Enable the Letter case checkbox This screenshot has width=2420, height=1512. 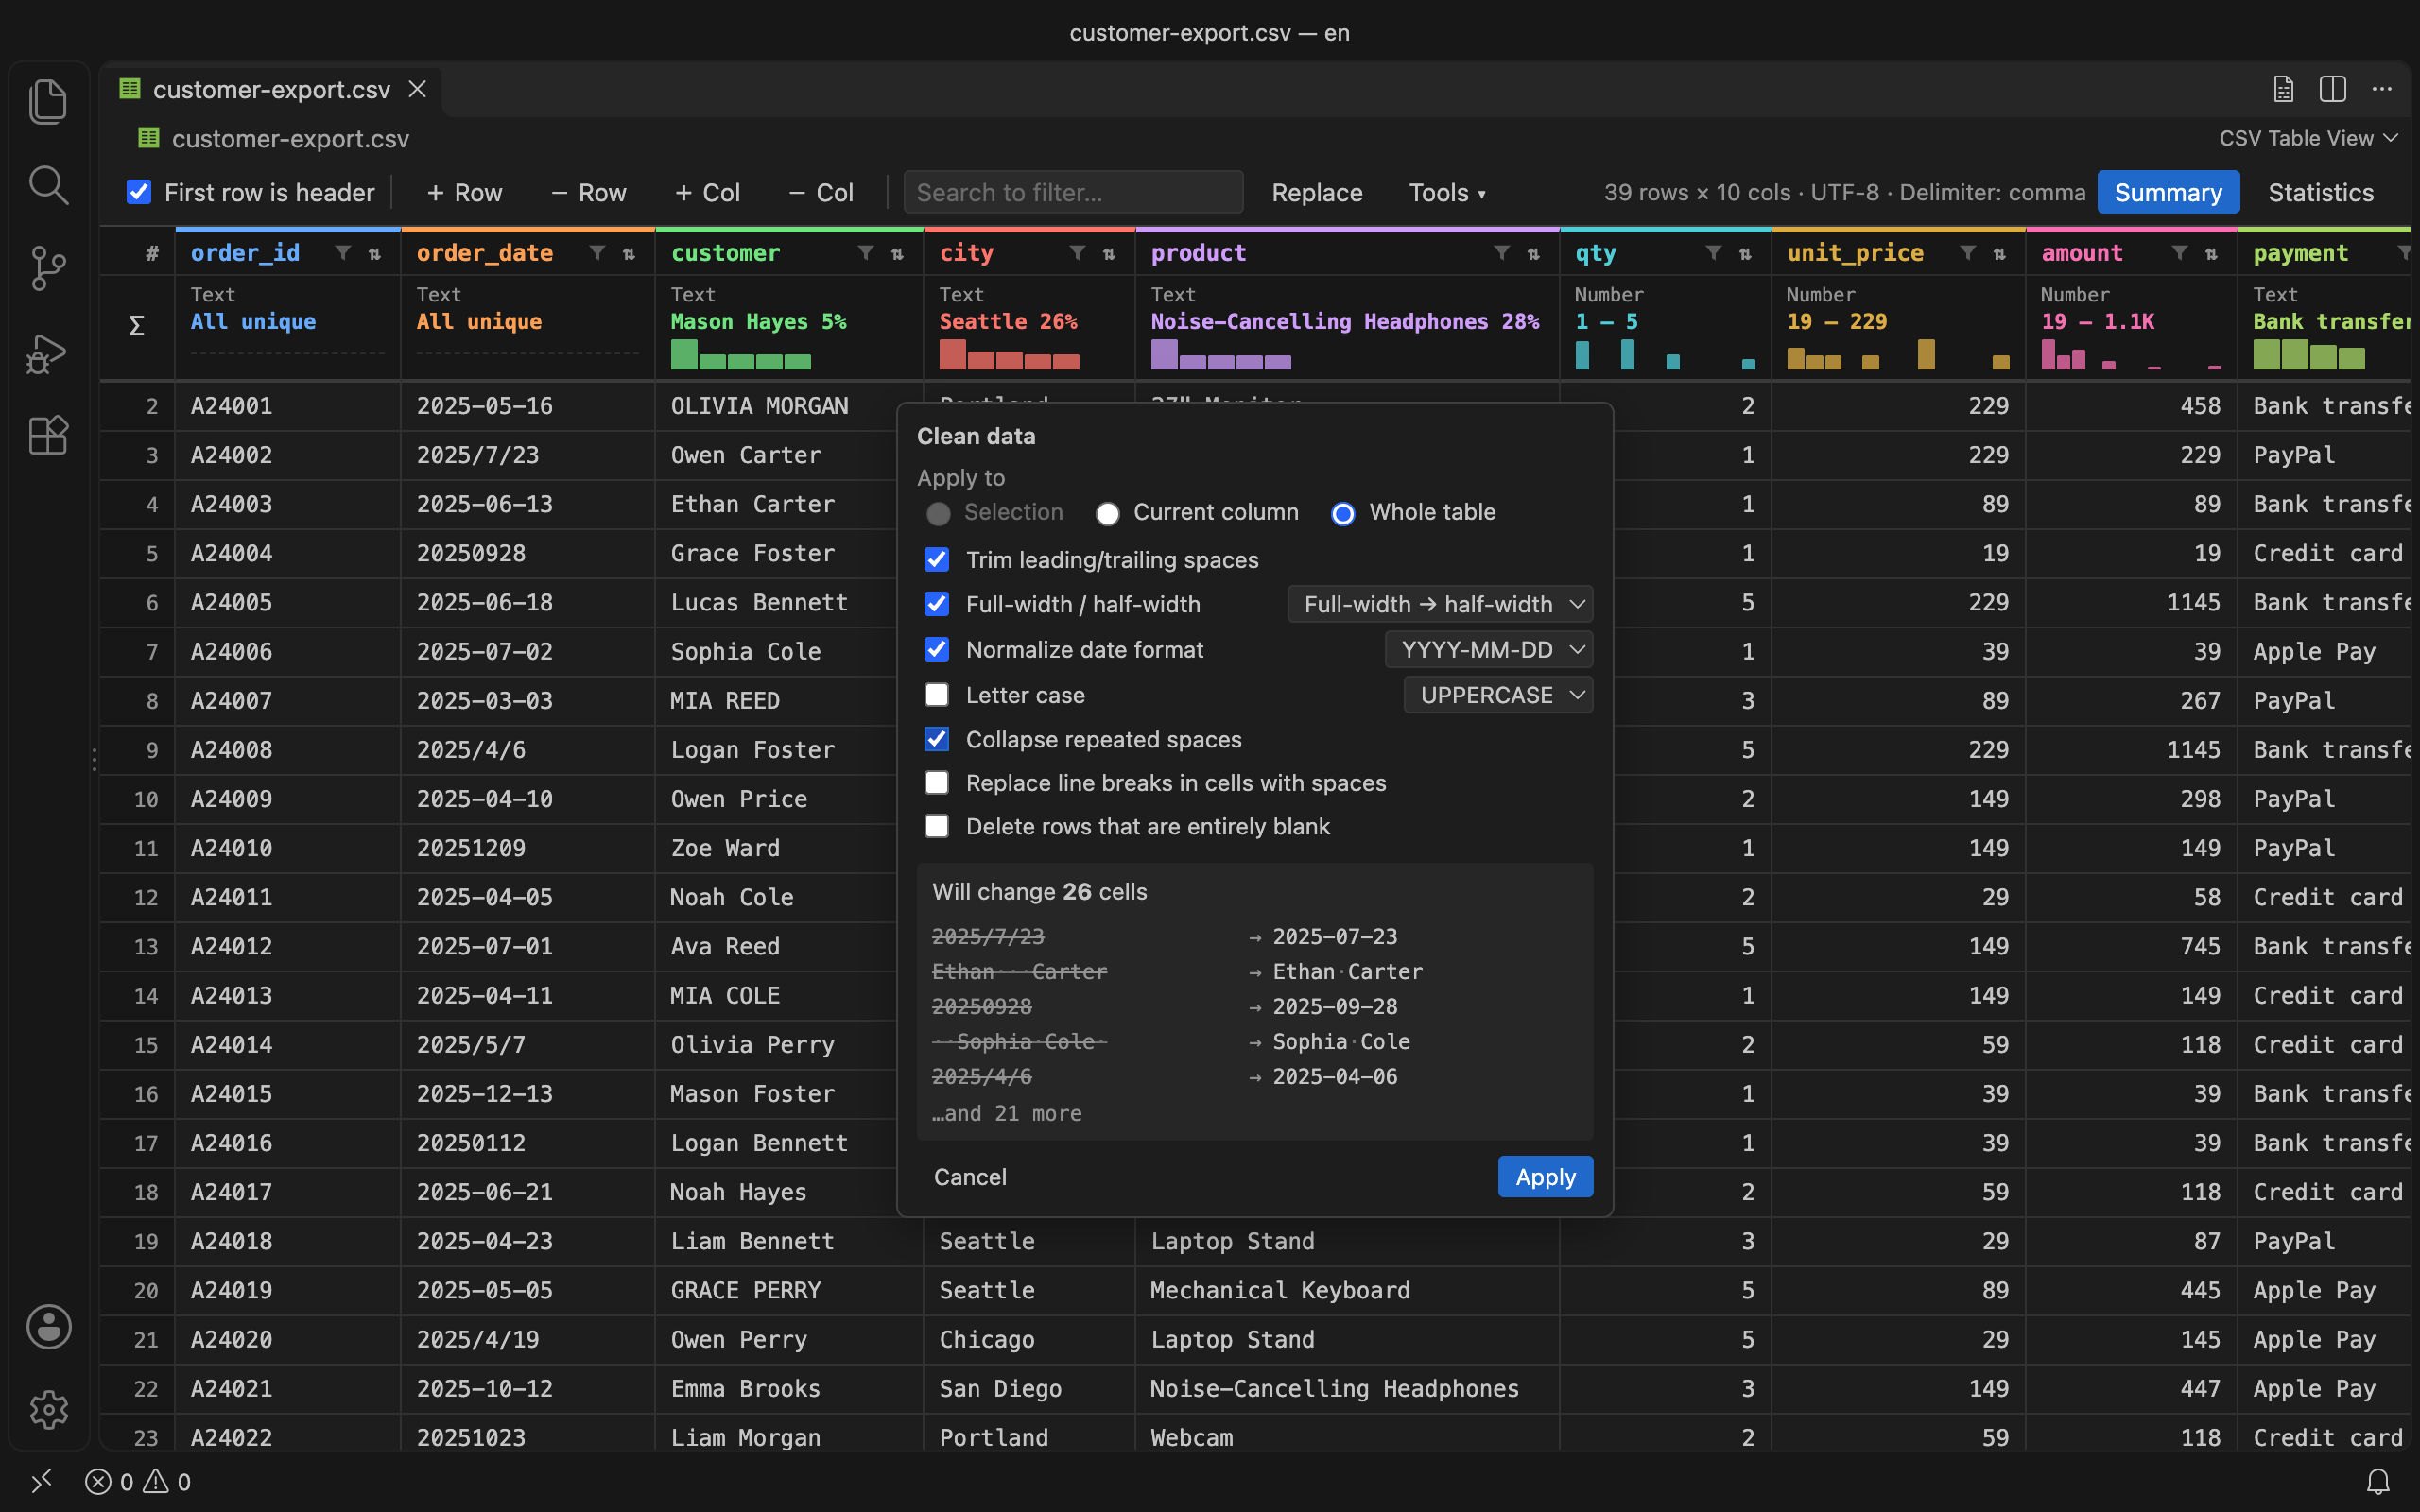pos(937,695)
